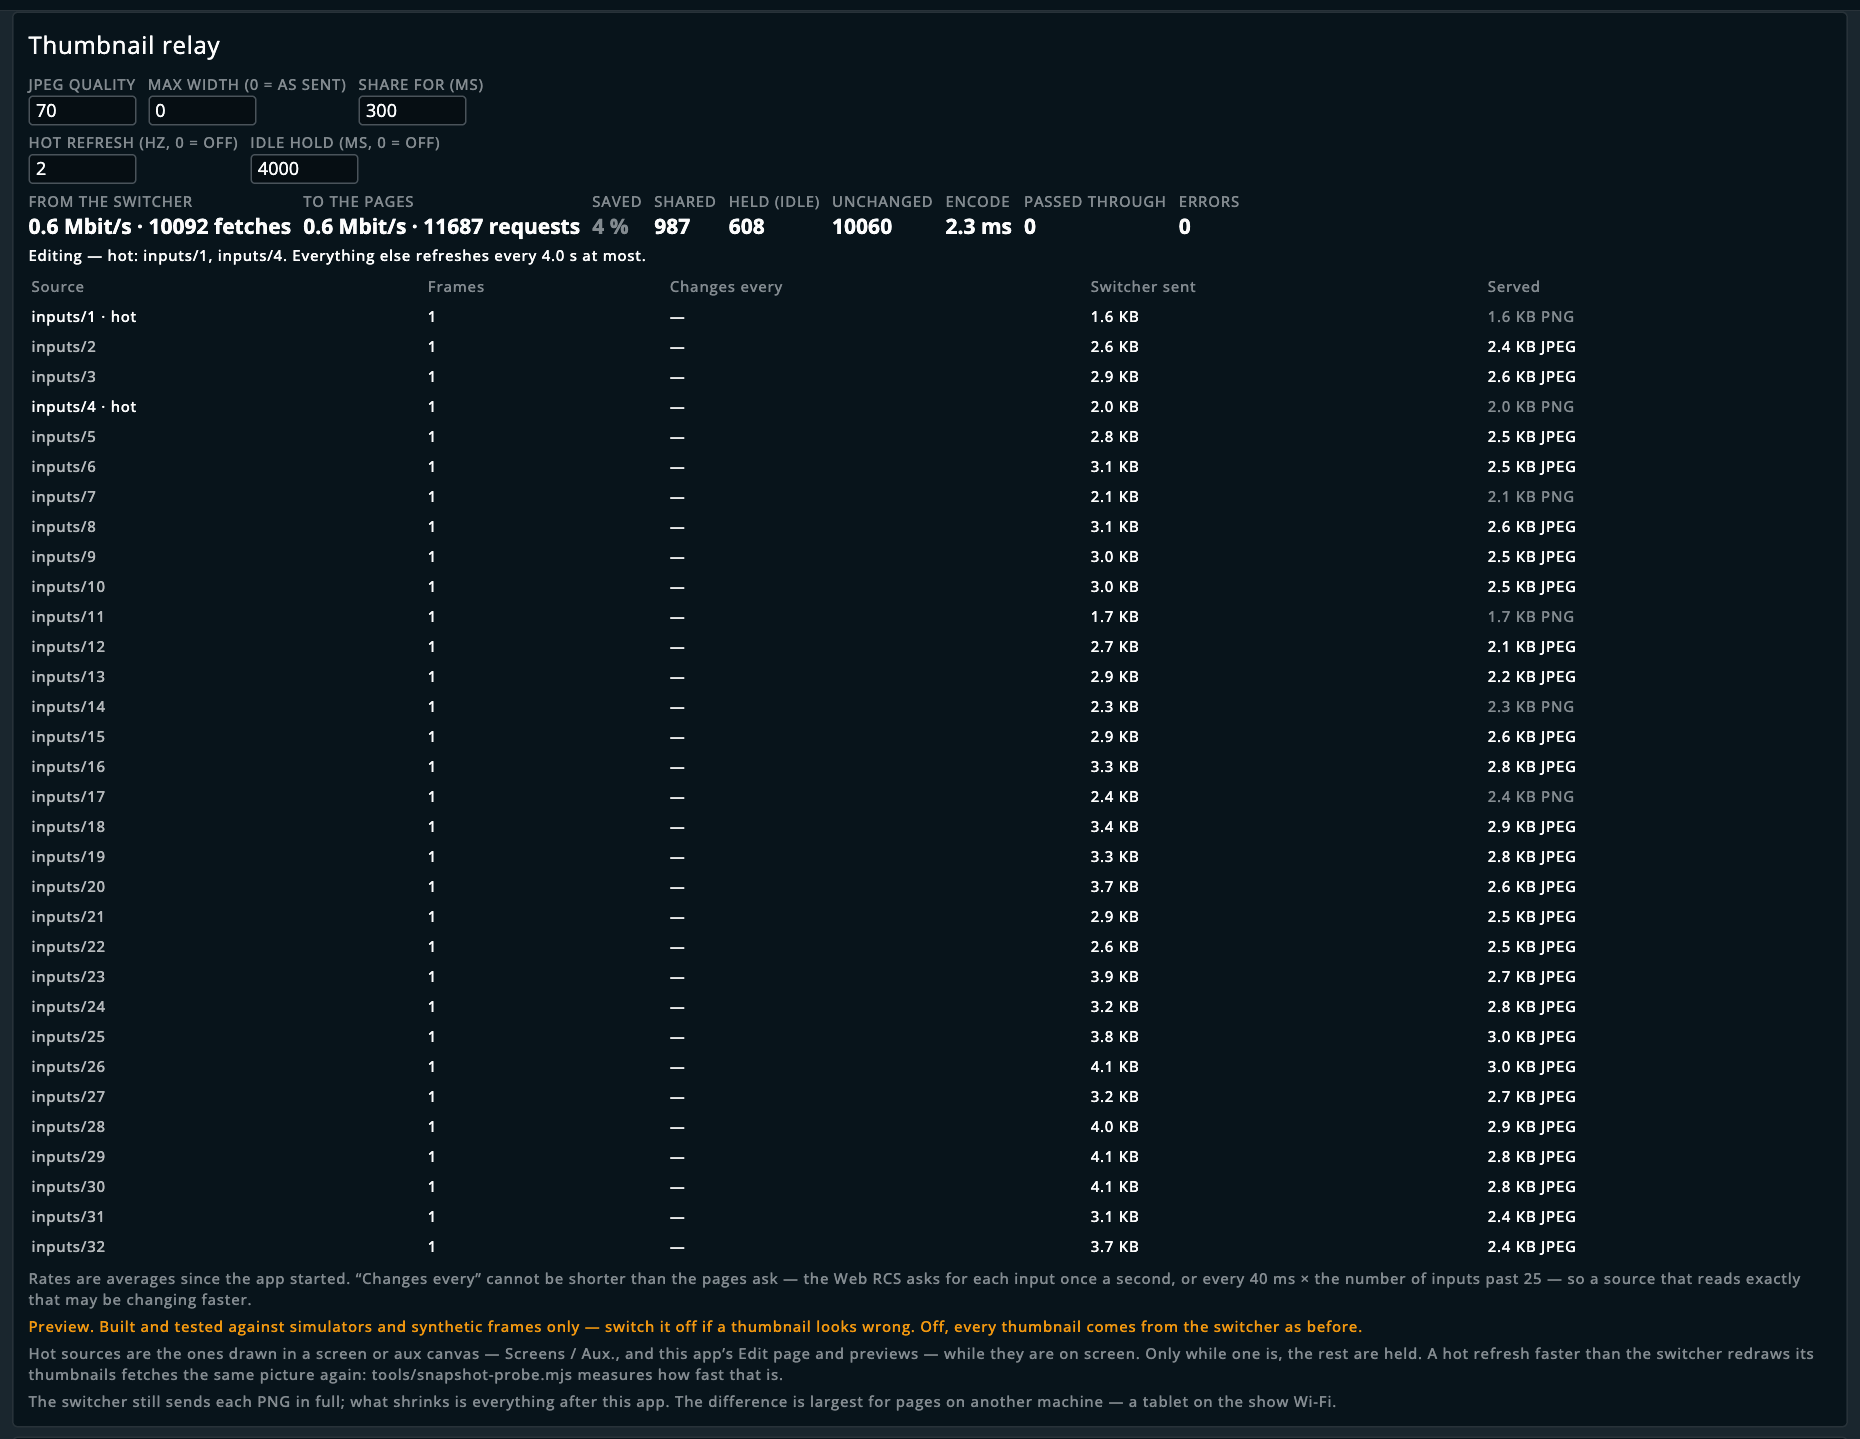Click the 'Switcher sent' column header
The image size is (1860, 1439).
pos(1143,287)
